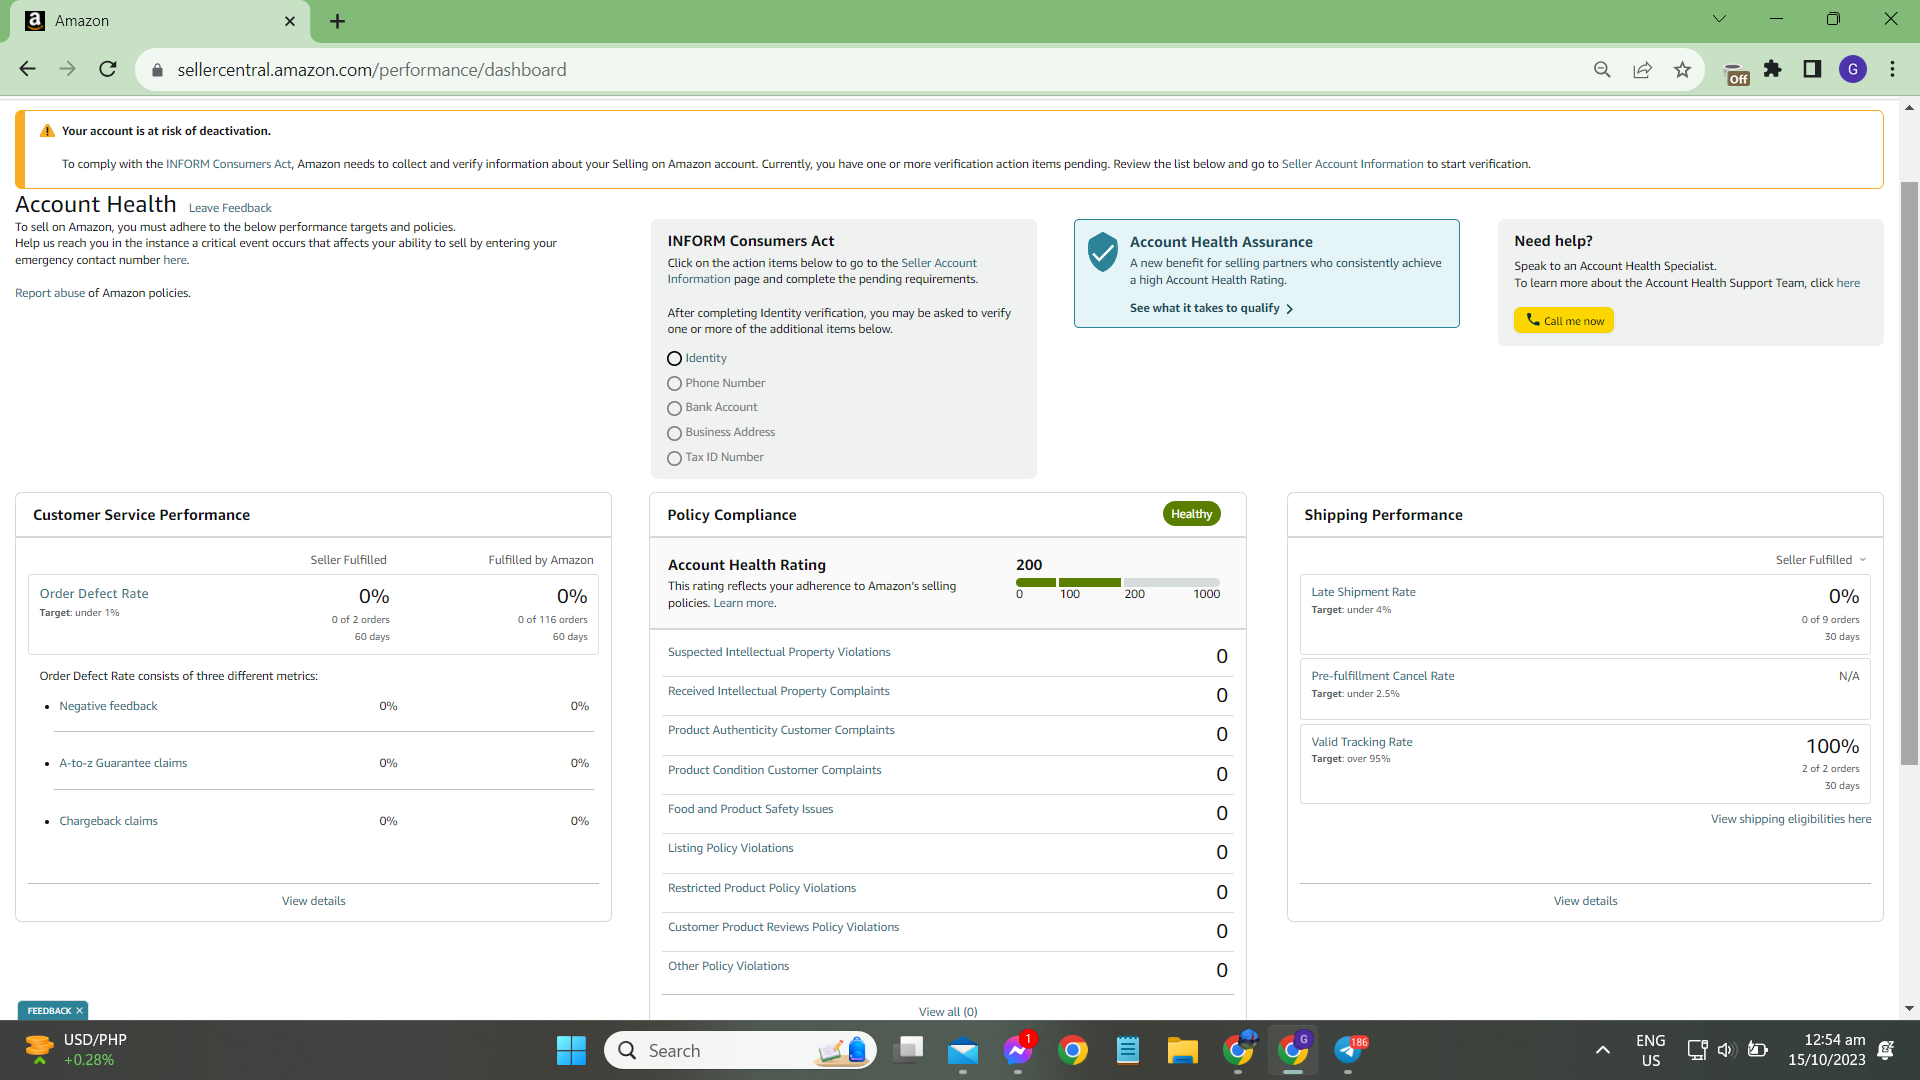This screenshot has width=1920, height=1080.
Task: Click the Report abuse link
Action: (x=50, y=293)
